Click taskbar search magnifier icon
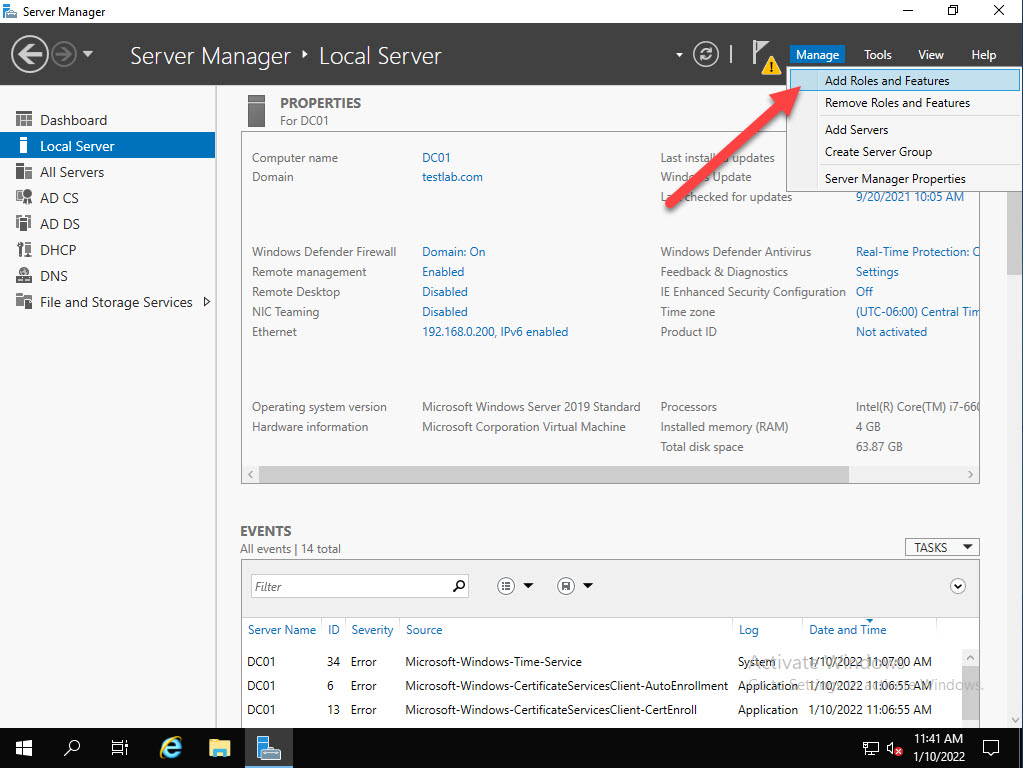Image resolution: width=1023 pixels, height=768 pixels. 72,748
